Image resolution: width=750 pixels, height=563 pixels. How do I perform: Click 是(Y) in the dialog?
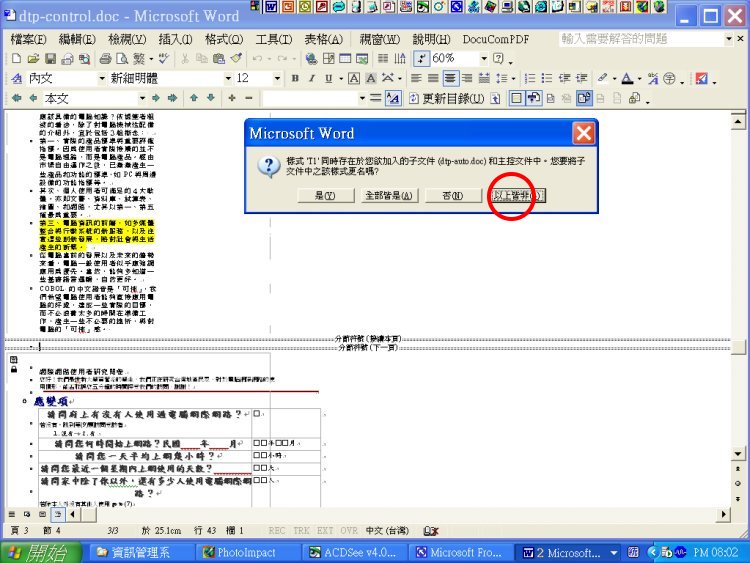325,195
